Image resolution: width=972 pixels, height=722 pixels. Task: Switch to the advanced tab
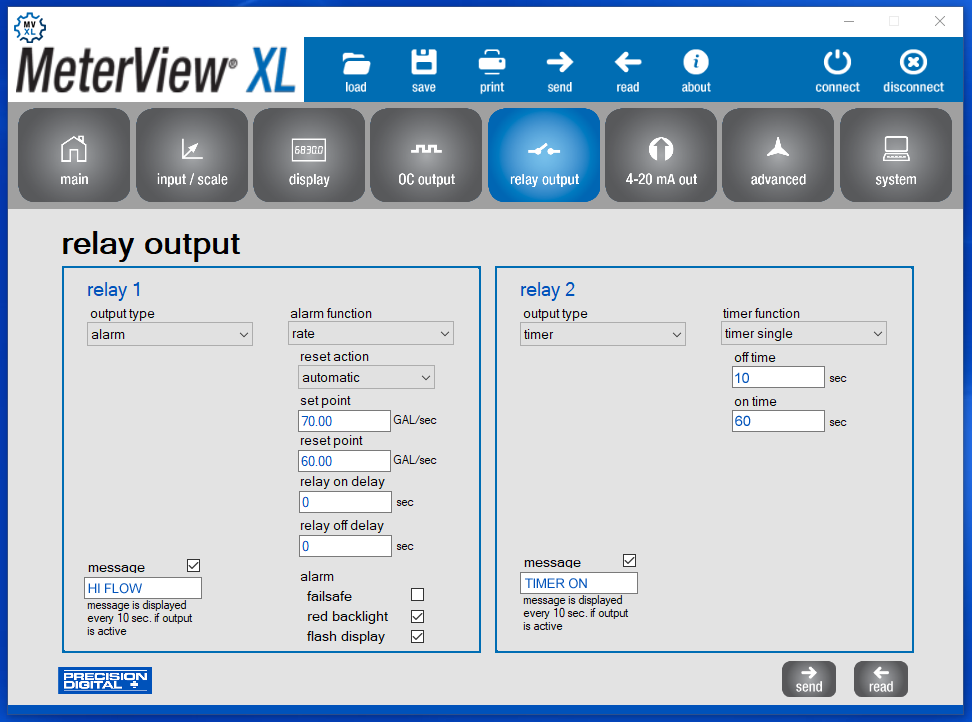[x=778, y=155]
